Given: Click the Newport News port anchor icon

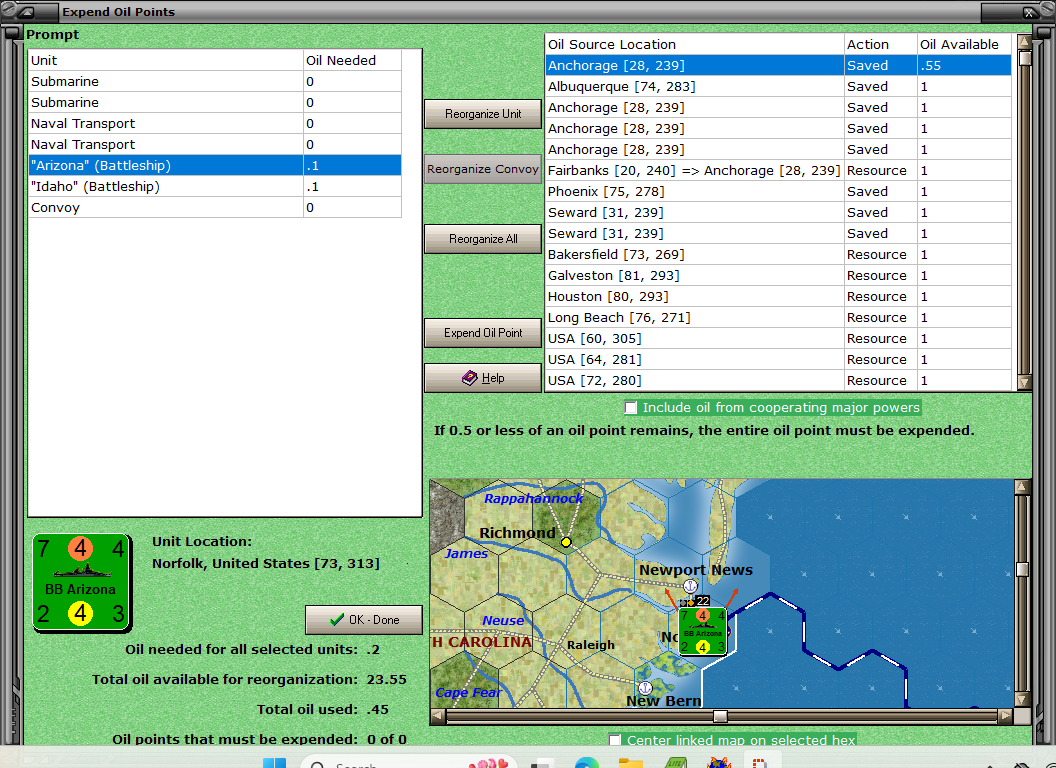Looking at the screenshot, I should [690, 586].
